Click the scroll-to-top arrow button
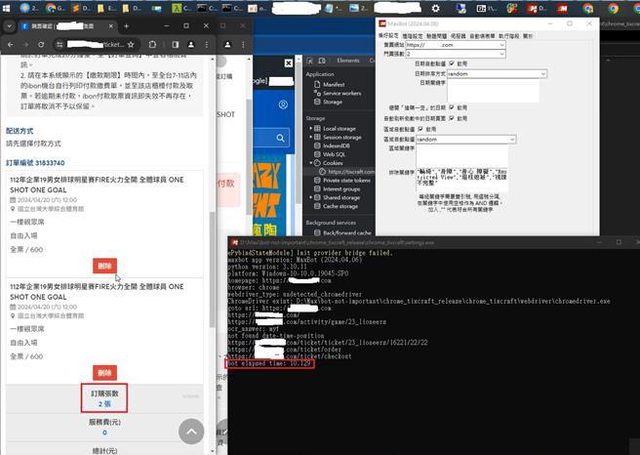This screenshot has height=455, width=640. click(190, 431)
